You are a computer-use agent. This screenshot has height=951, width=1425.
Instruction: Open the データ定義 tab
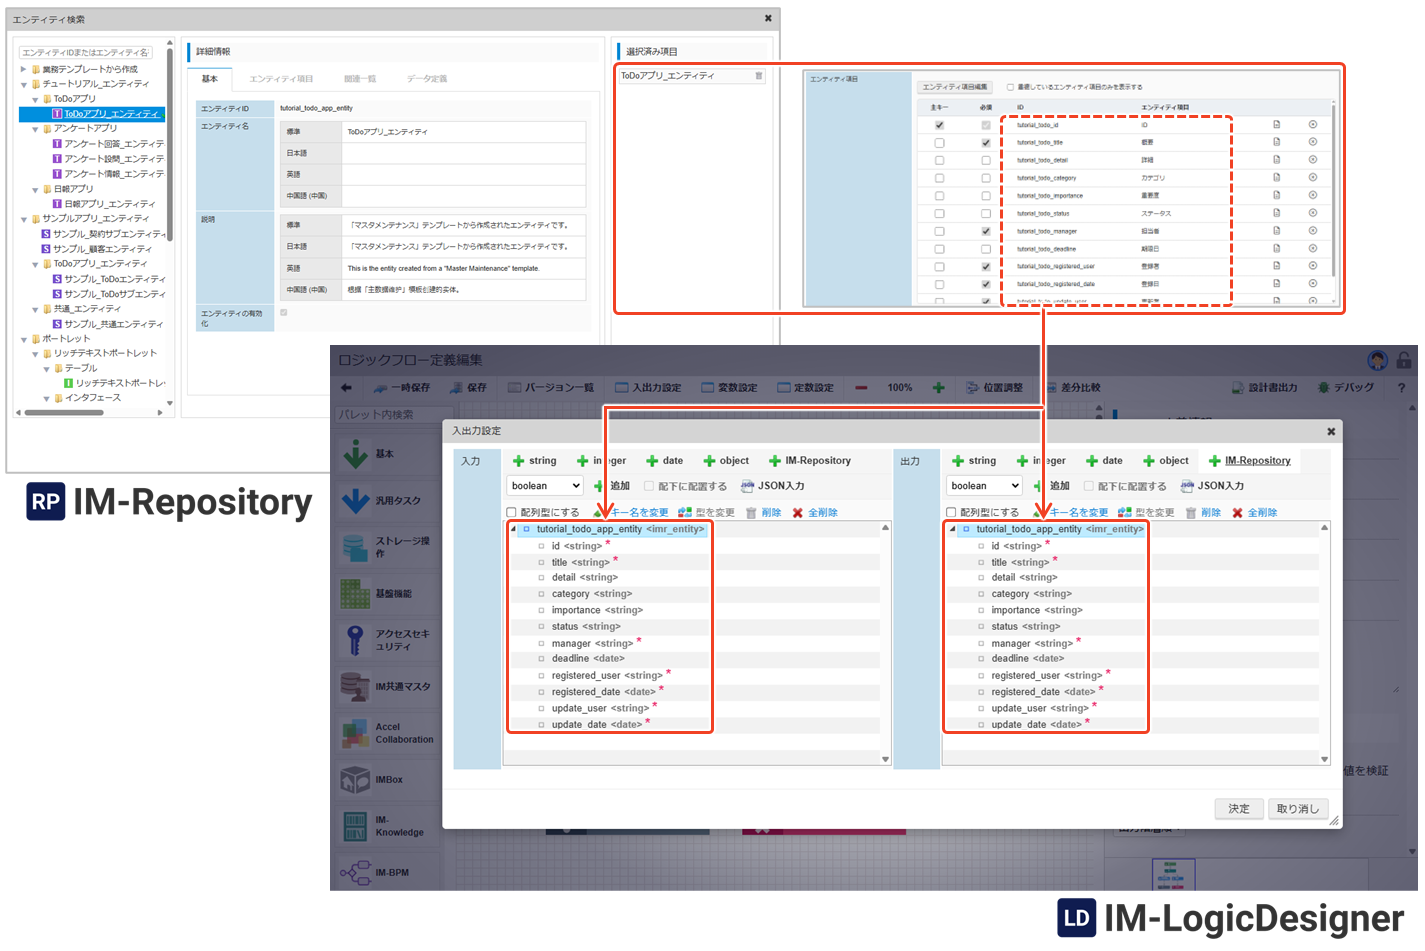(427, 79)
